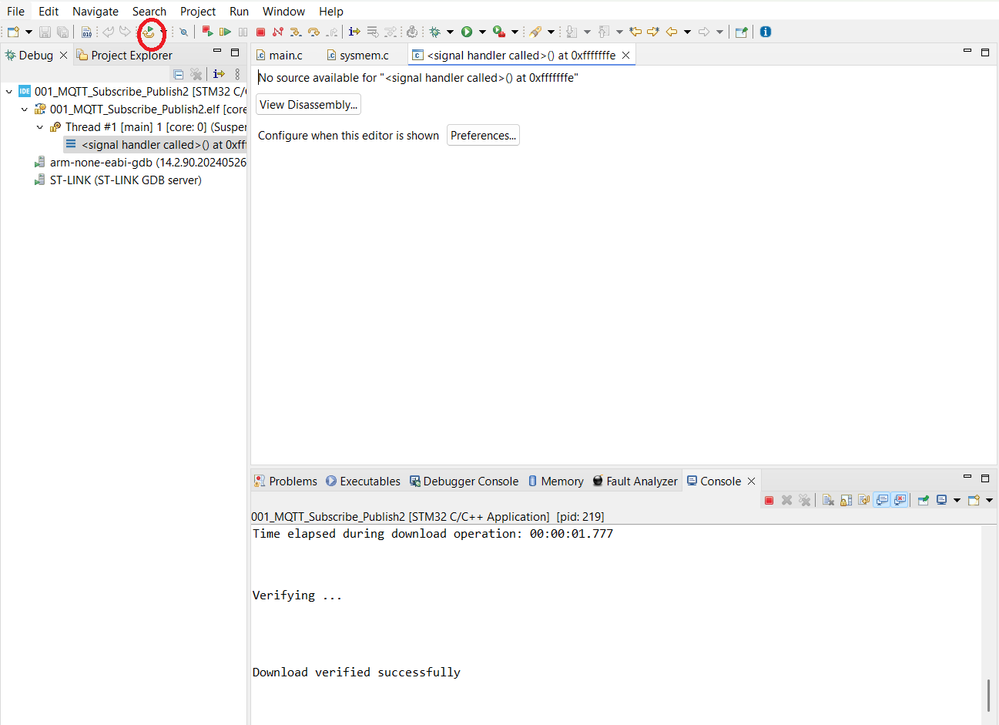
Task: Open the Fault Analyzer tab
Action: 635,481
